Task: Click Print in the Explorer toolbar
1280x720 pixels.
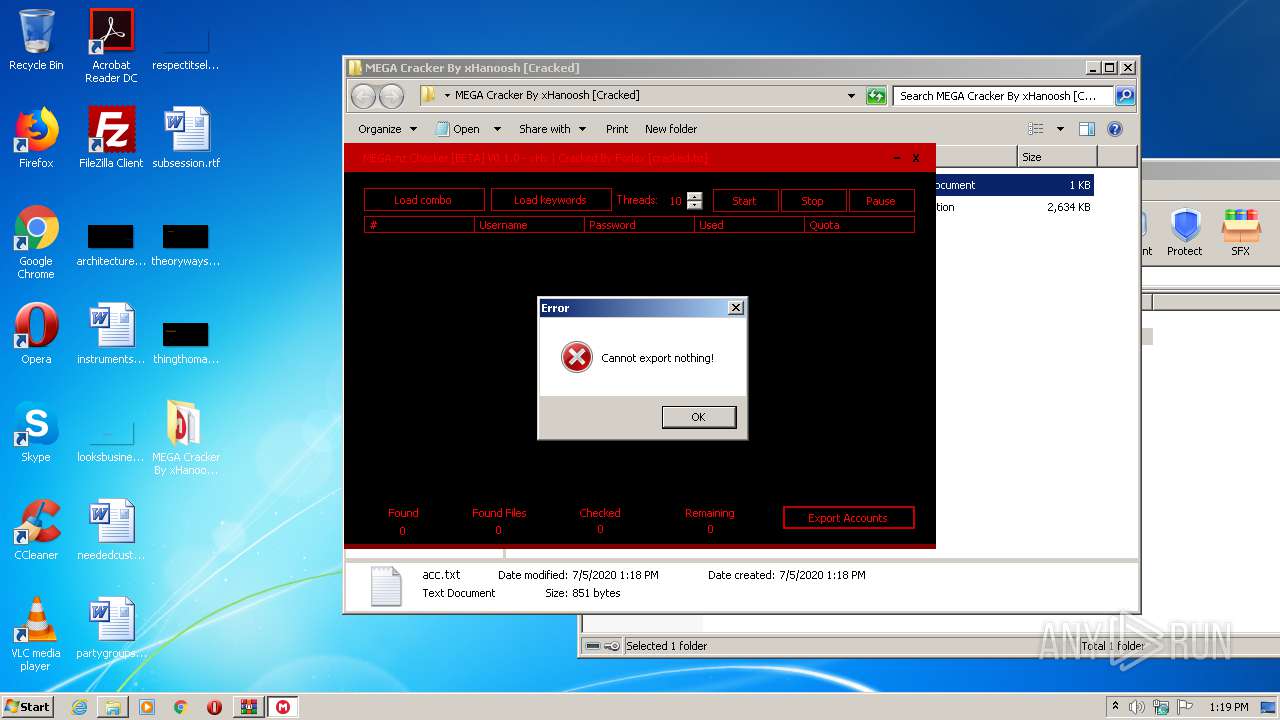Action: click(x=617, y=129)
